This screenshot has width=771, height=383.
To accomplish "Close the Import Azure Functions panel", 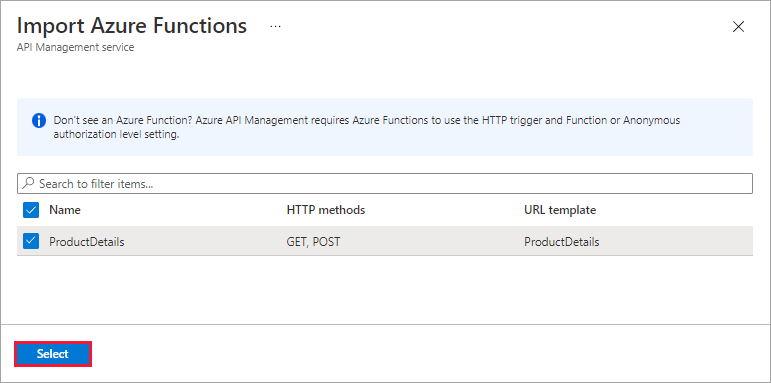I will (x=738, y=27).
